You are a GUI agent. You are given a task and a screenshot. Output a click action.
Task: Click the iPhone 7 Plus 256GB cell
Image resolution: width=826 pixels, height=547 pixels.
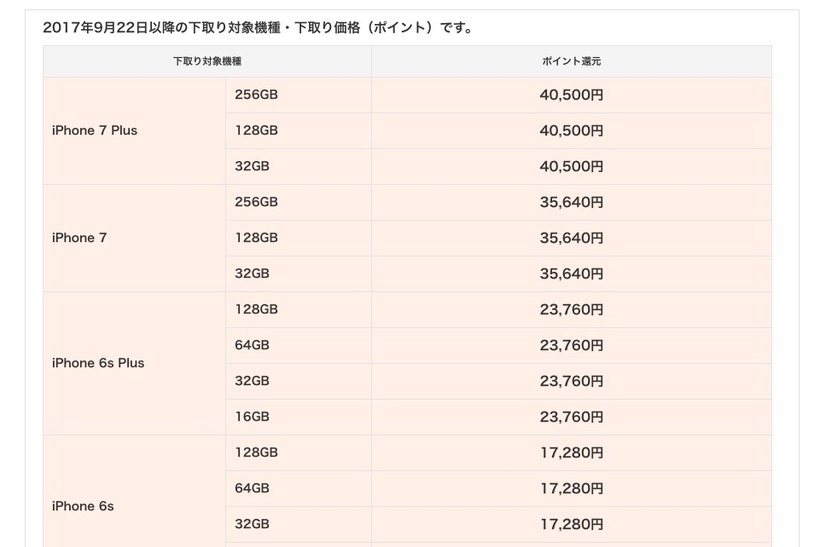click(298, 95)
